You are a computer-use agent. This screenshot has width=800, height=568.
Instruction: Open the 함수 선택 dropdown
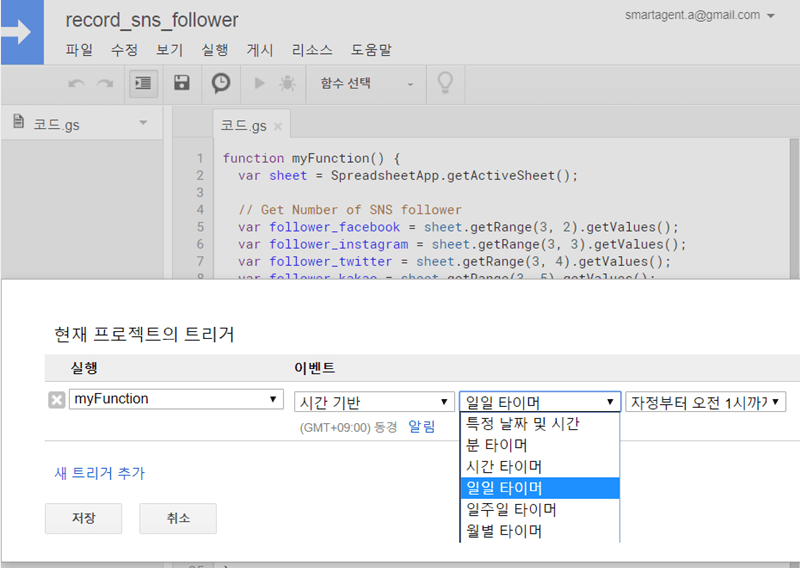(366, 84)
